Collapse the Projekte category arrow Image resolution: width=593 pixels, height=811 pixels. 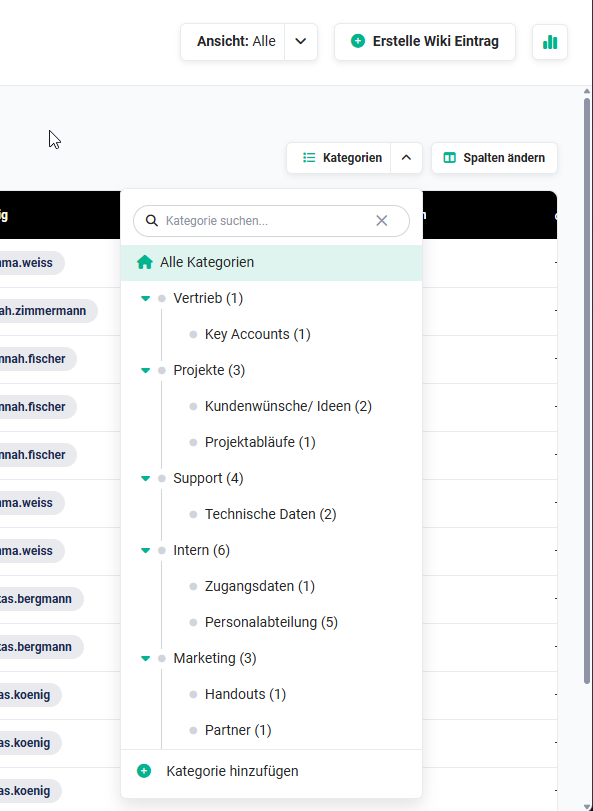point(145,370)
